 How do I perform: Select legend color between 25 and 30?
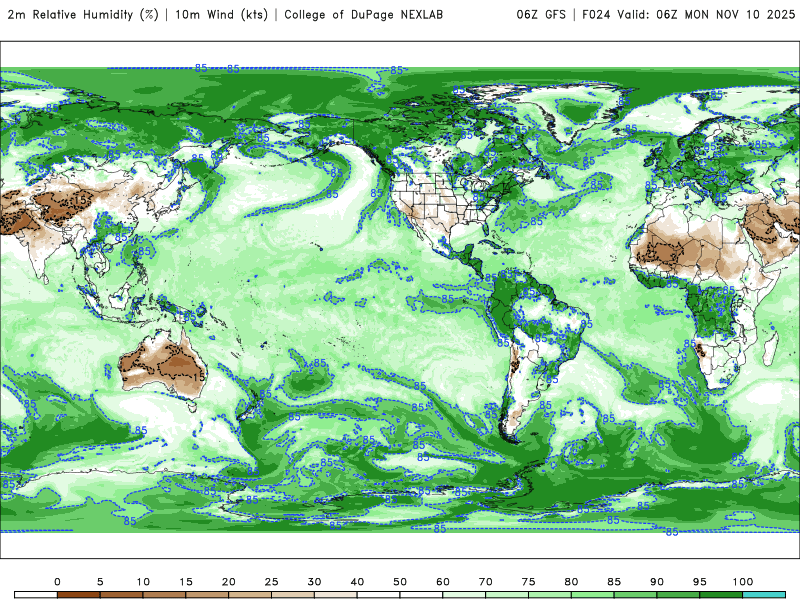[x=293, y=595]
